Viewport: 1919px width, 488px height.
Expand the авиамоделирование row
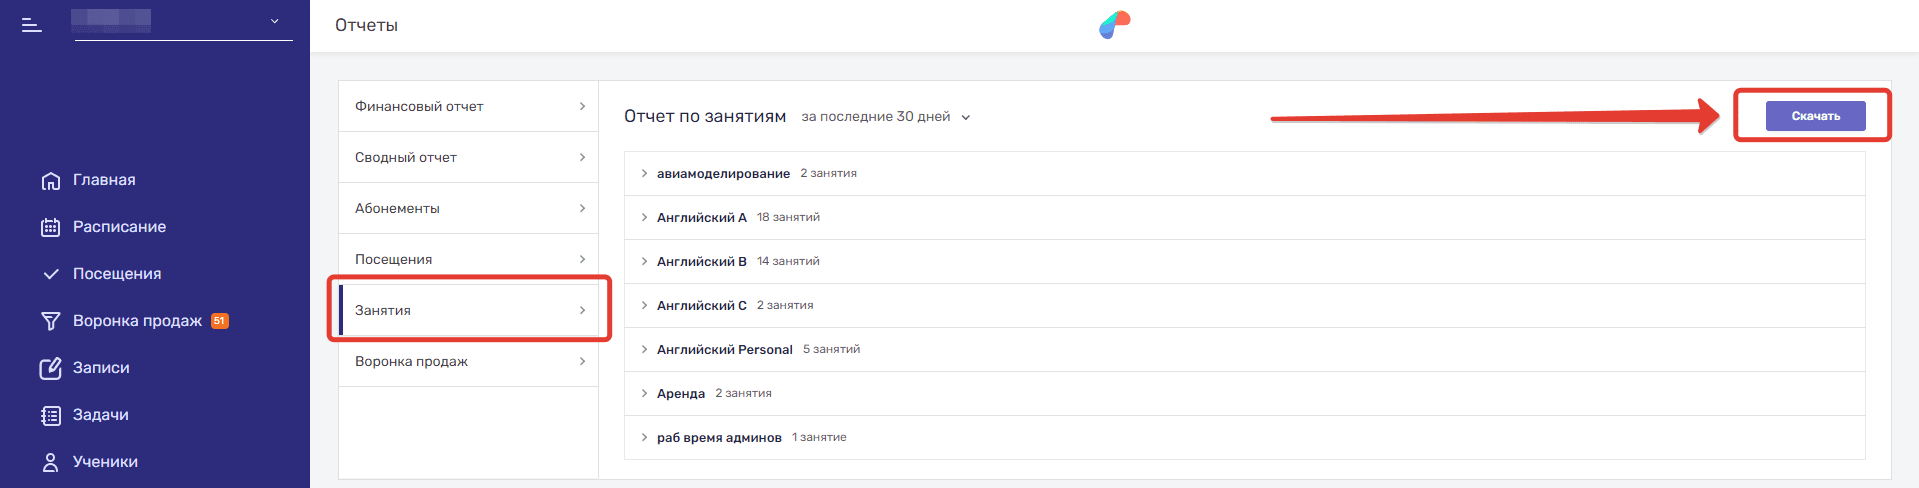click(644, 173)
